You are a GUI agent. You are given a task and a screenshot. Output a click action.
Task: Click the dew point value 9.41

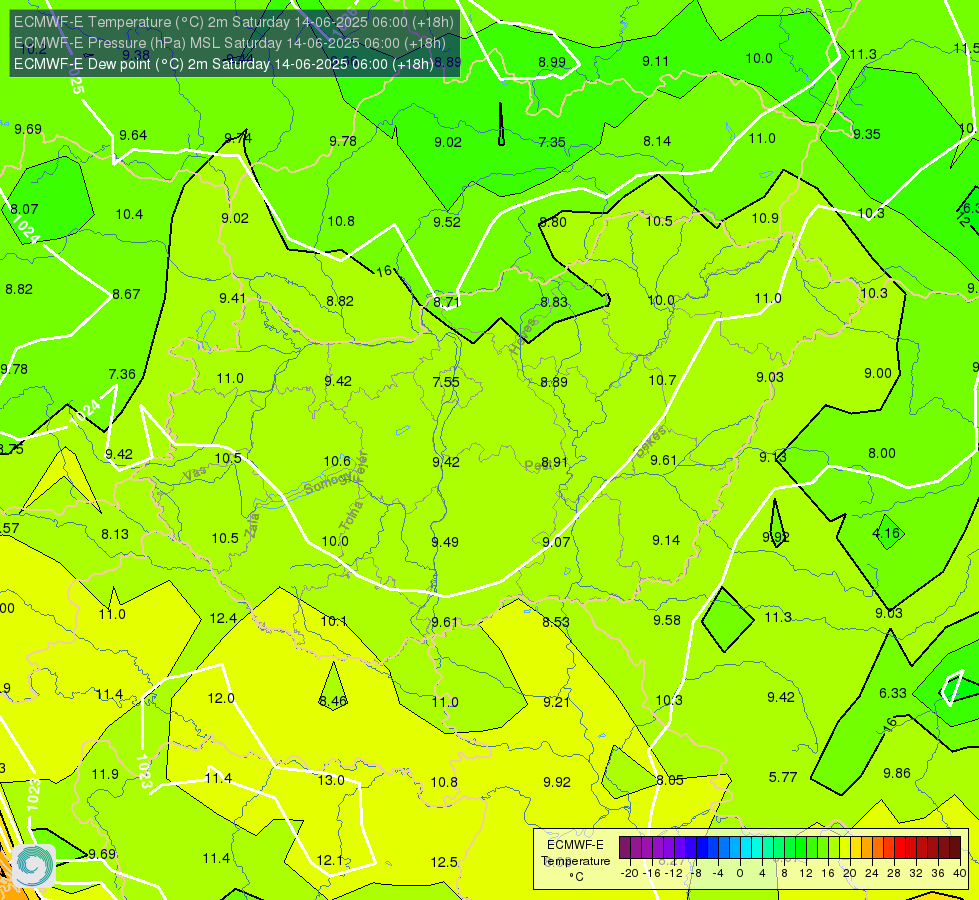232,299
